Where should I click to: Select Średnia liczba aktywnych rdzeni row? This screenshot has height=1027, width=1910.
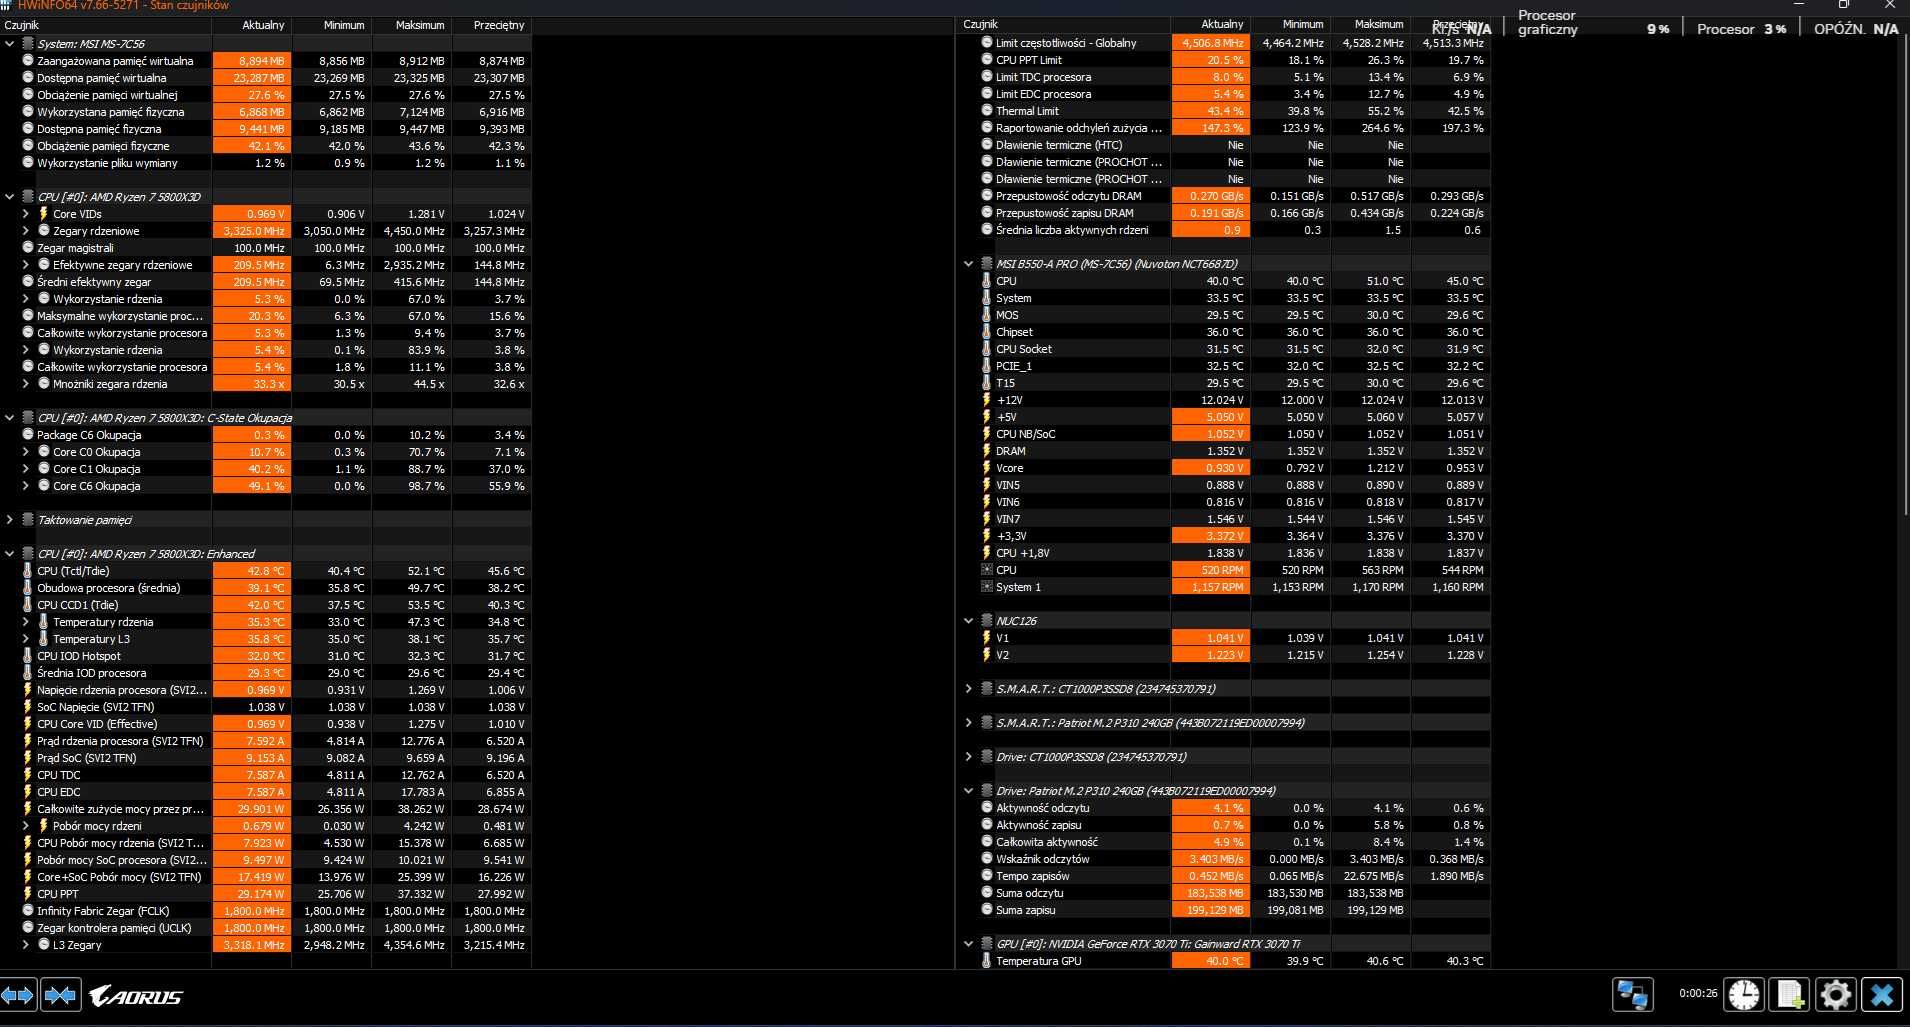click(1225, 230)
